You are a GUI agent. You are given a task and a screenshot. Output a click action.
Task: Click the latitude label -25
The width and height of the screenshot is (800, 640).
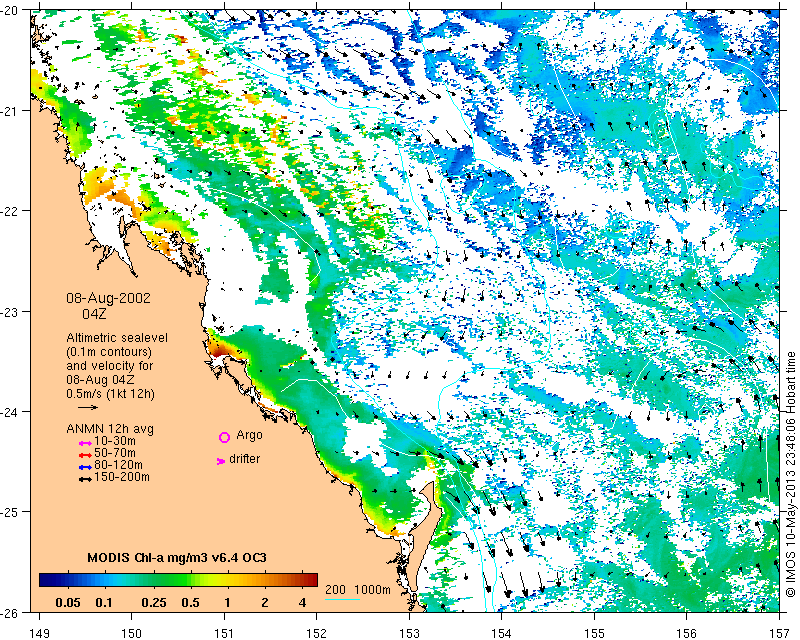click(9, 511)
